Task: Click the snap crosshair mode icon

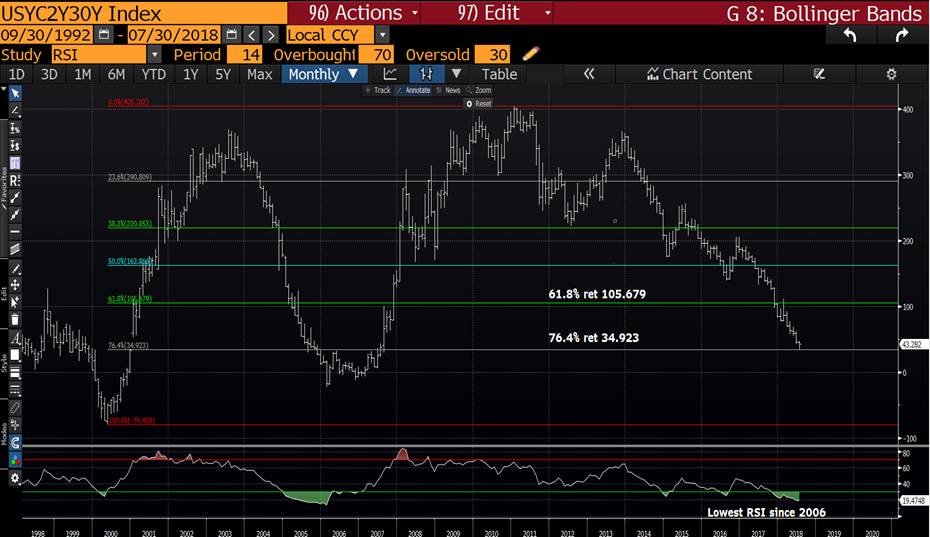Action: click(x=15, y=425)
